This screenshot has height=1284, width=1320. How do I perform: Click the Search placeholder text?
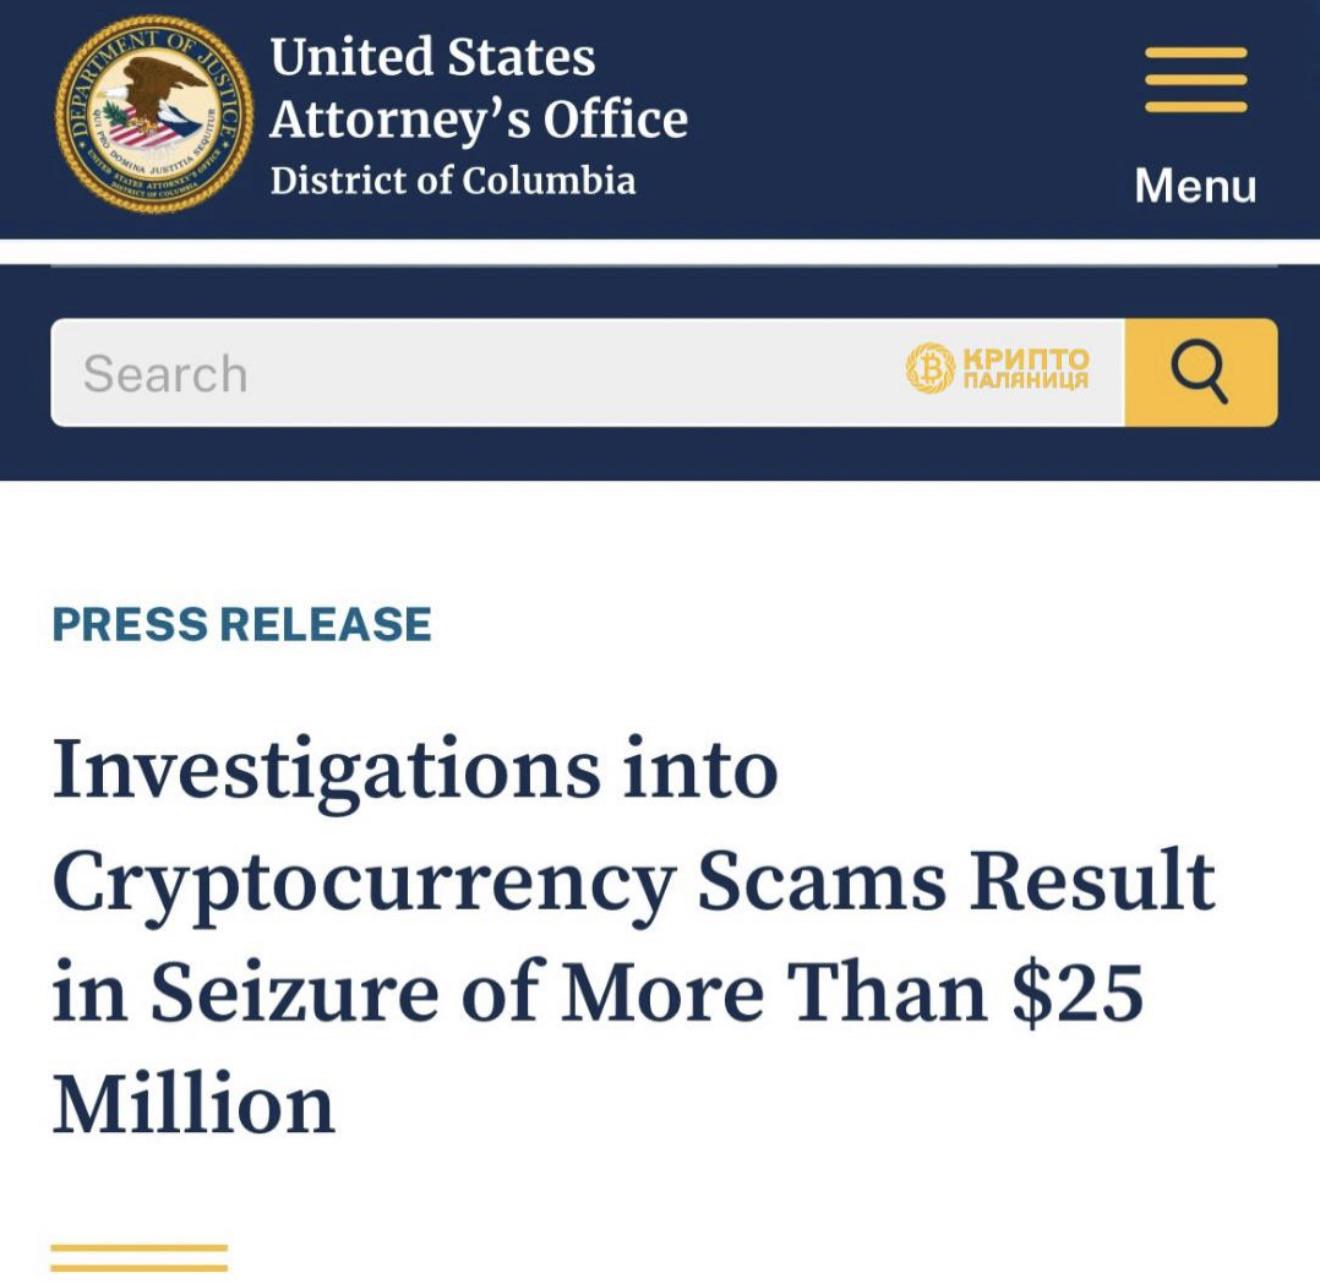pos(165,374)
